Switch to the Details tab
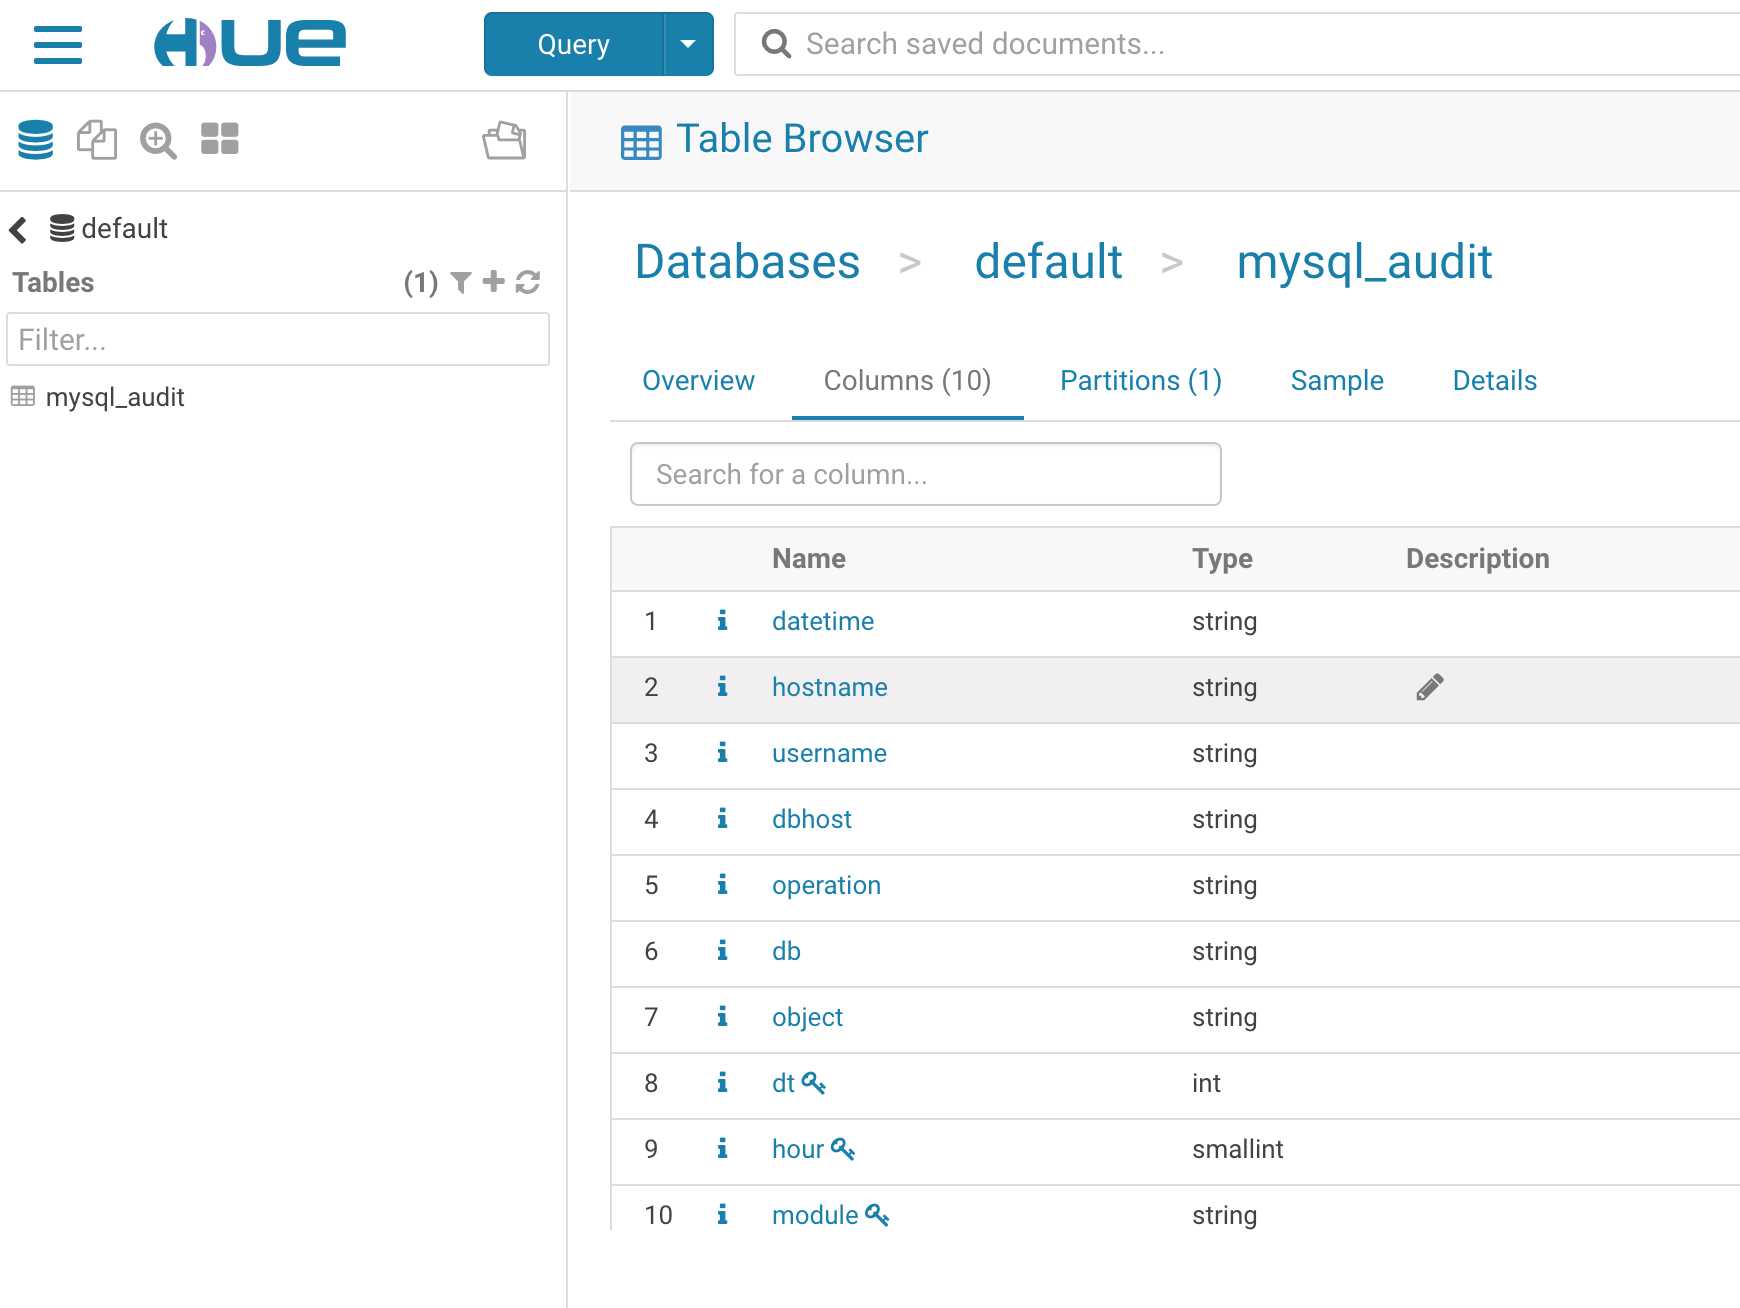The width and height of the screenshot is (1740, 1308). pyautogui.click(x=1495, y=381)
